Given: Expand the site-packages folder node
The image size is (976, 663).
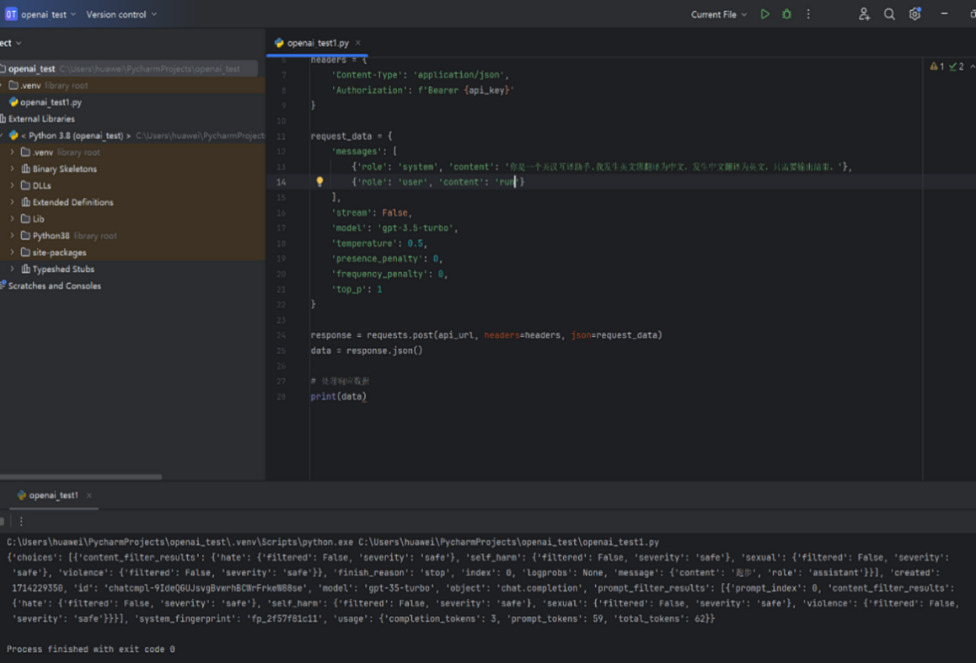Looking at the screenshot, I should (12, 253).
